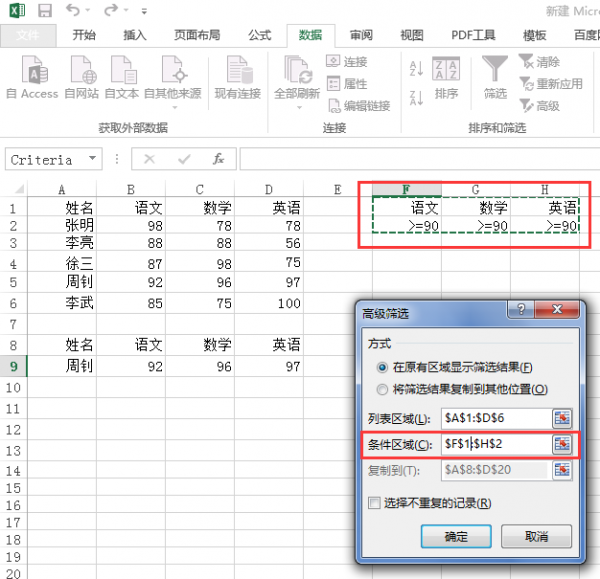Image resolution: width=600 pixels, height=579 pixels.
Task: Import data from website (自网站)
Action: 82,77
